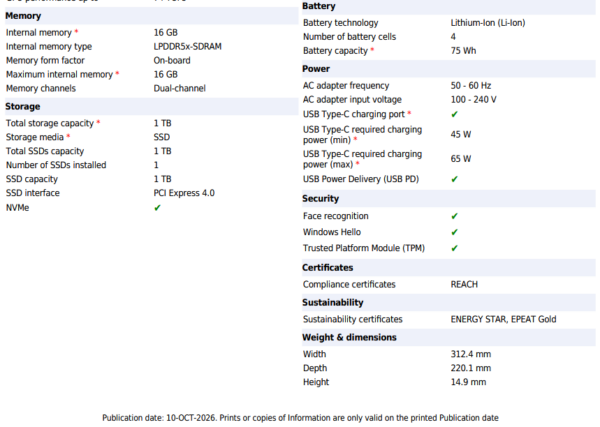Click the AC adapter input voltage label
This screenshot has height=427, width=600.
click(x=352, y=100)
